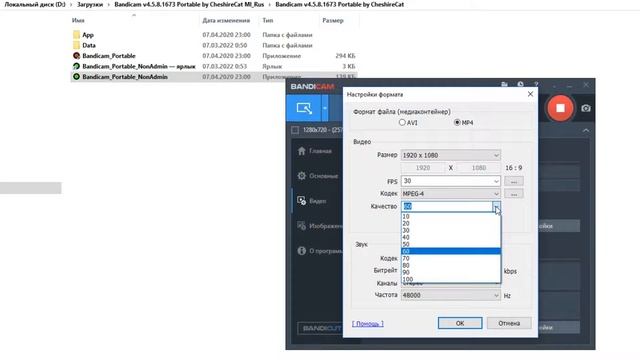
Task: Select the Bandicam_Portable_NonAdmin application file
Action: (125, 77)
